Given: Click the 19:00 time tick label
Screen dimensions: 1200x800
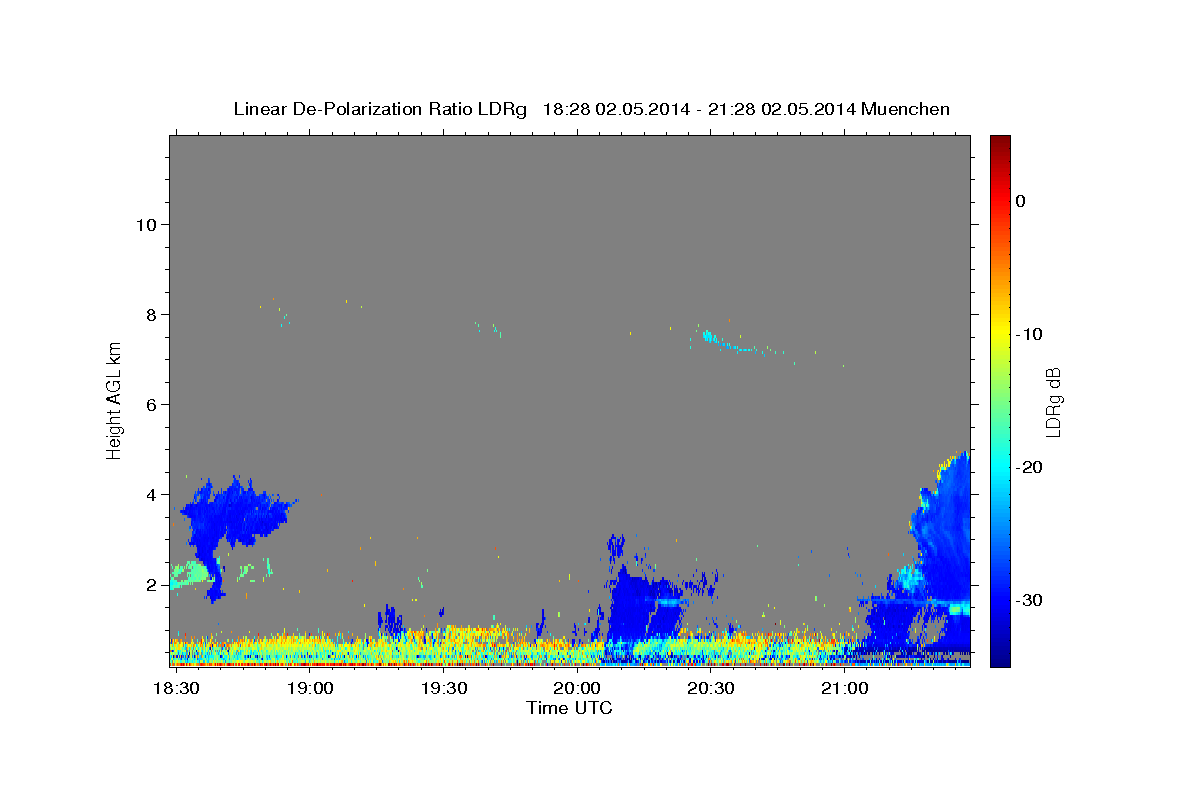Looking at the screenshot, I should (x=310, y=688).
